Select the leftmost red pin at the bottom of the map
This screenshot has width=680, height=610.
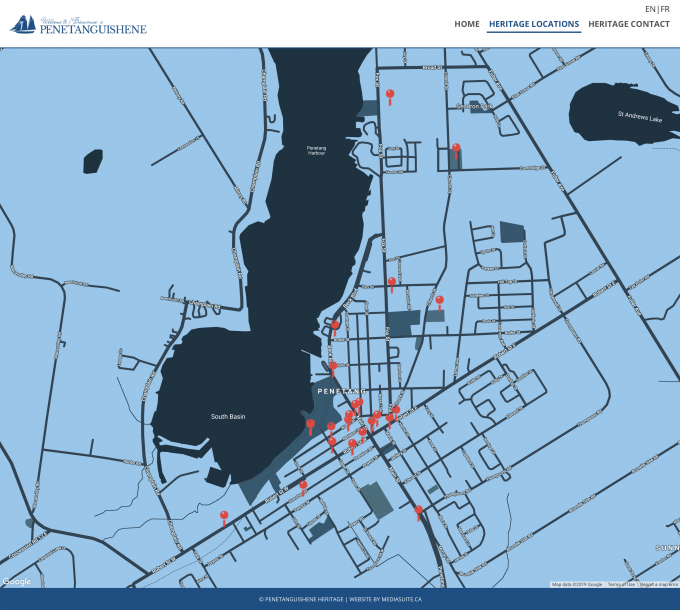pyautogui.click(x=224, y=517)
